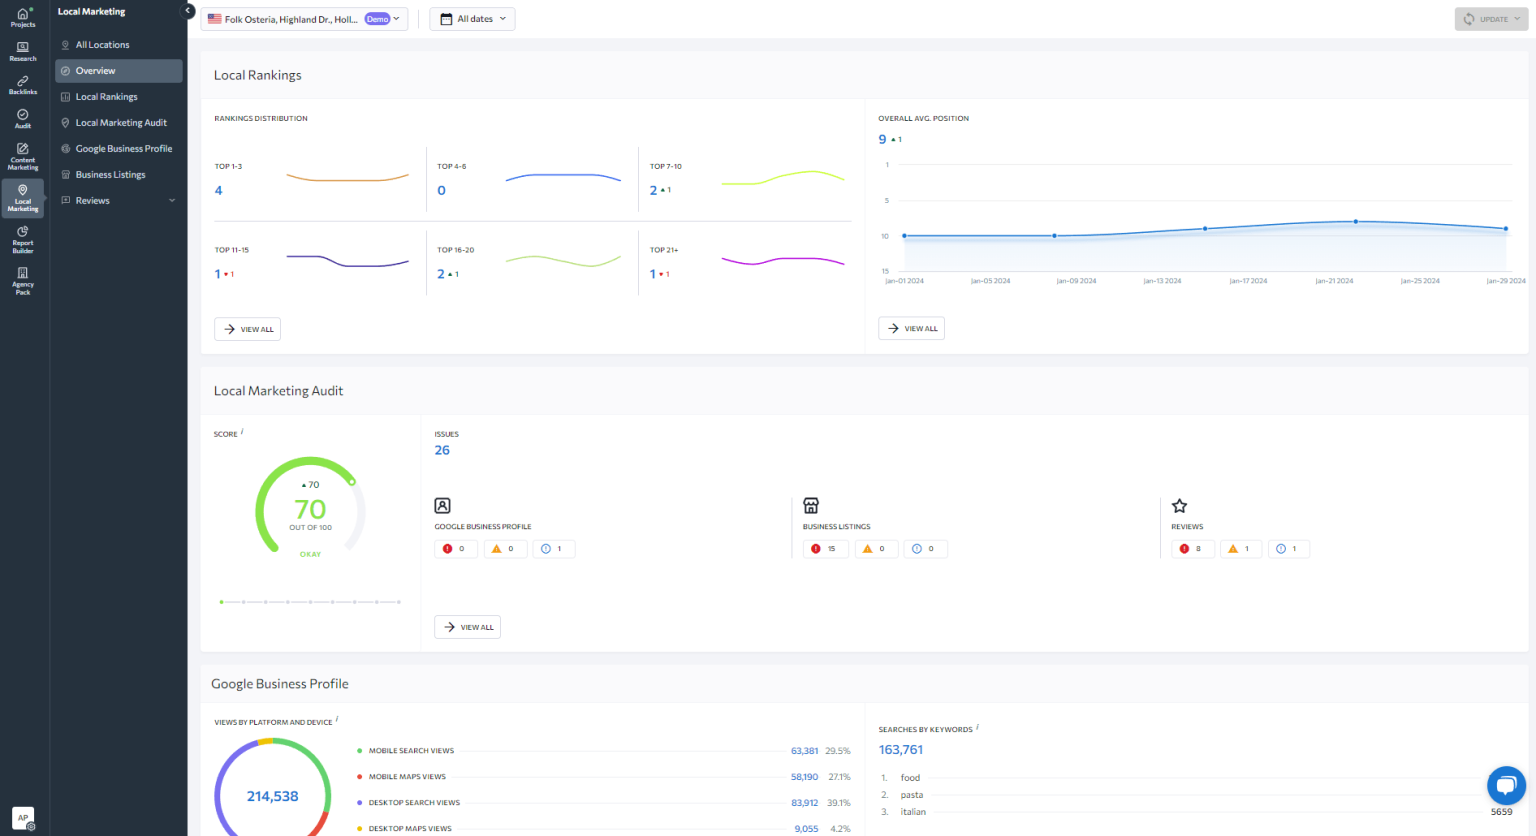
Task: Click View All in Local Marketing Audit
Action: click(467, 627)
